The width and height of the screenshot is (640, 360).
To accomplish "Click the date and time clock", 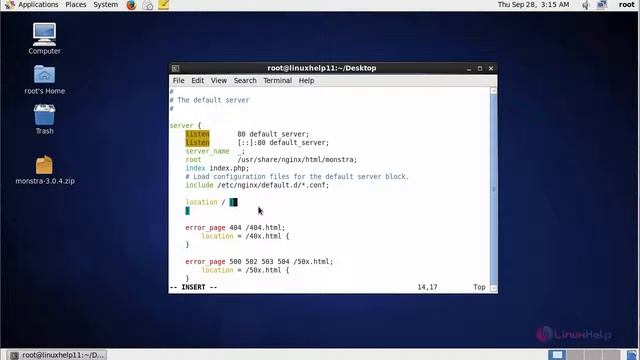I will (x=533, y=5).
